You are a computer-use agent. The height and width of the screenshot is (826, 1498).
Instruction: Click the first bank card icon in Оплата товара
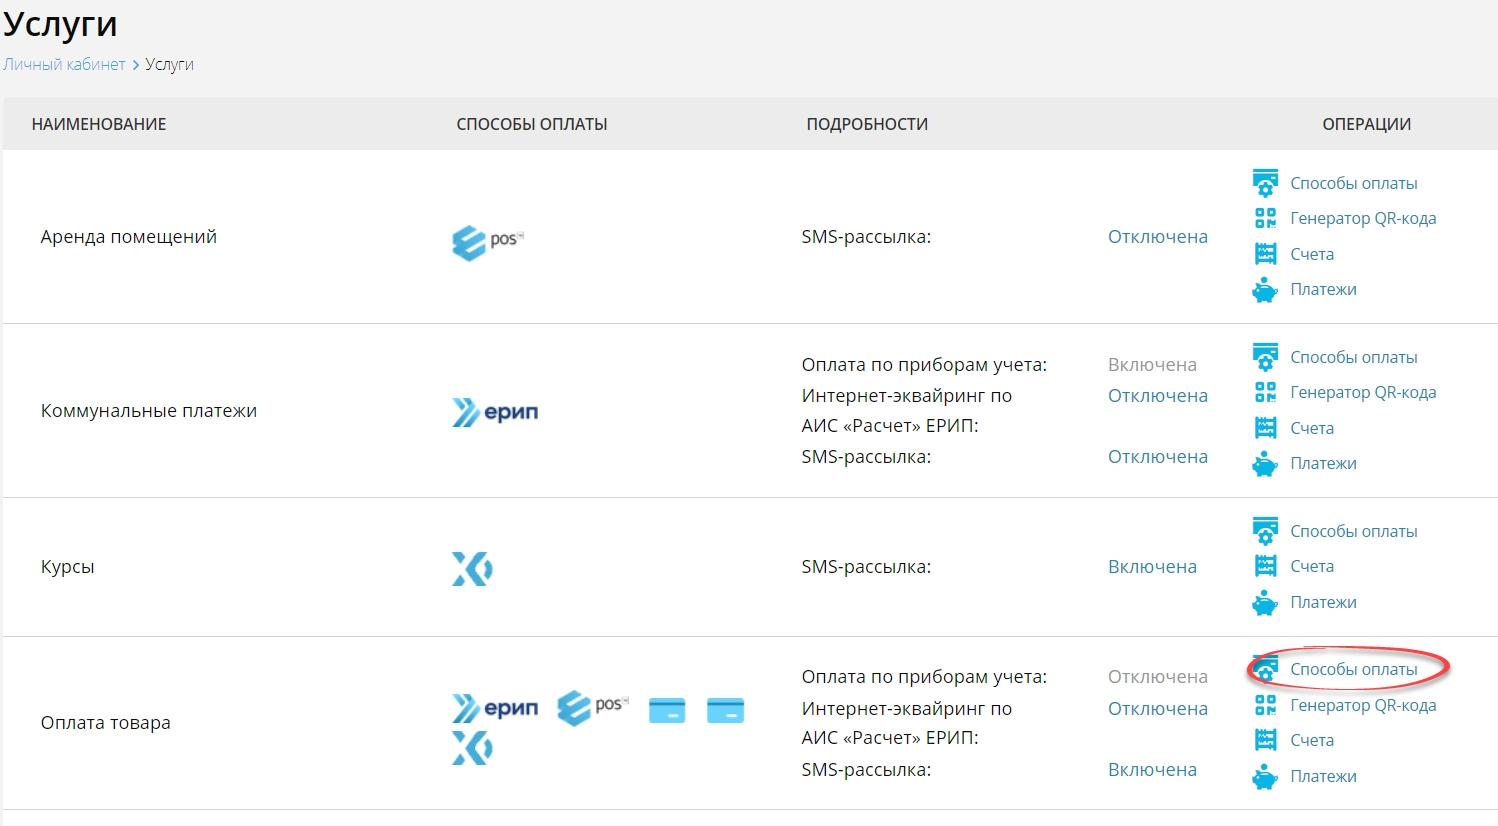[667, 710]
